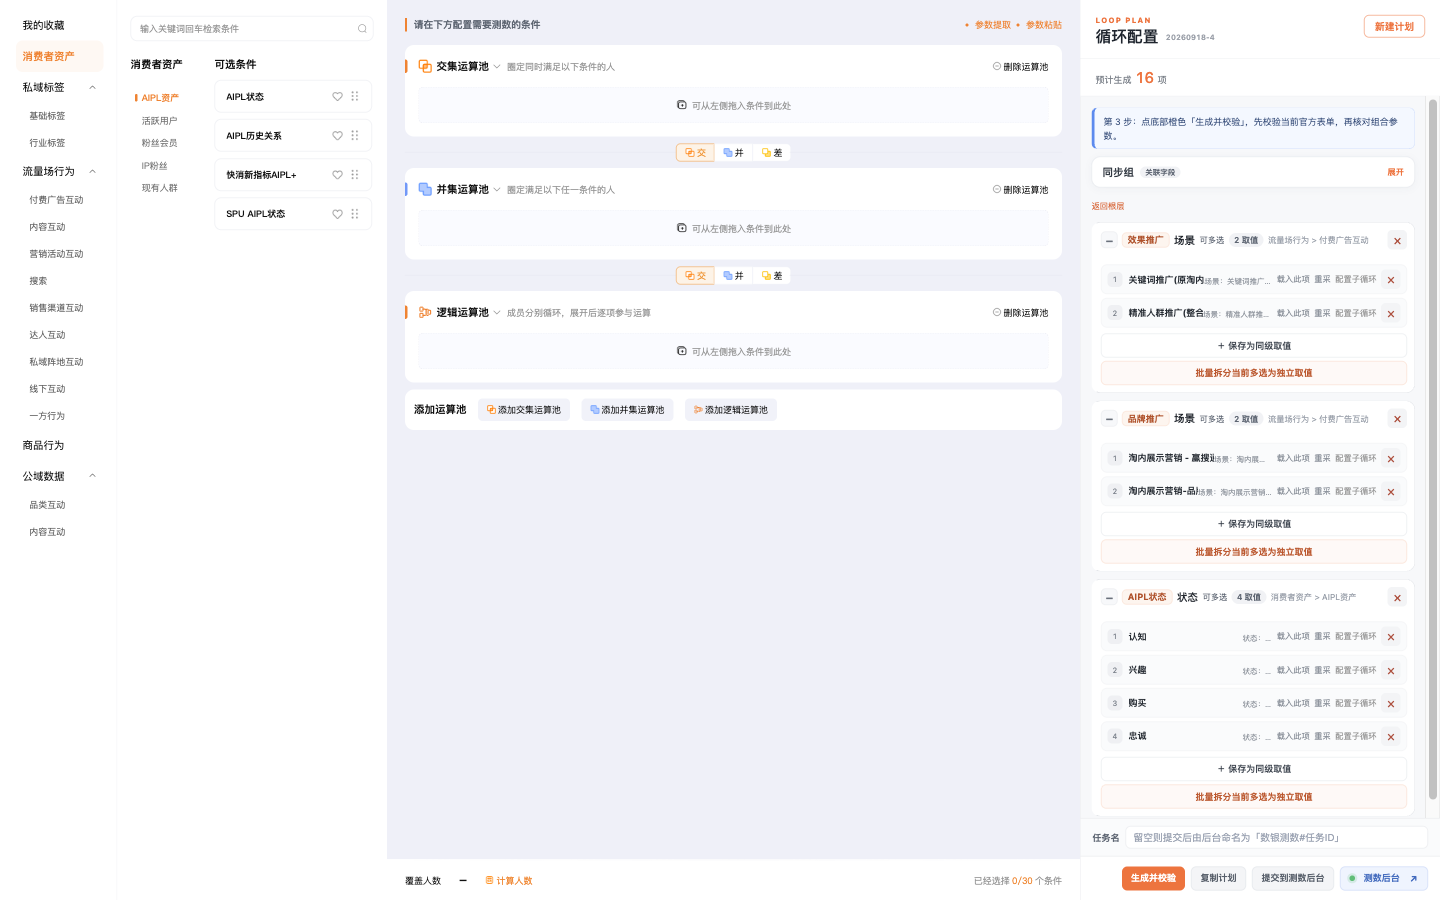
Task: Collapse the AIPL状态 group with minus button
Action: point(1109,598)
